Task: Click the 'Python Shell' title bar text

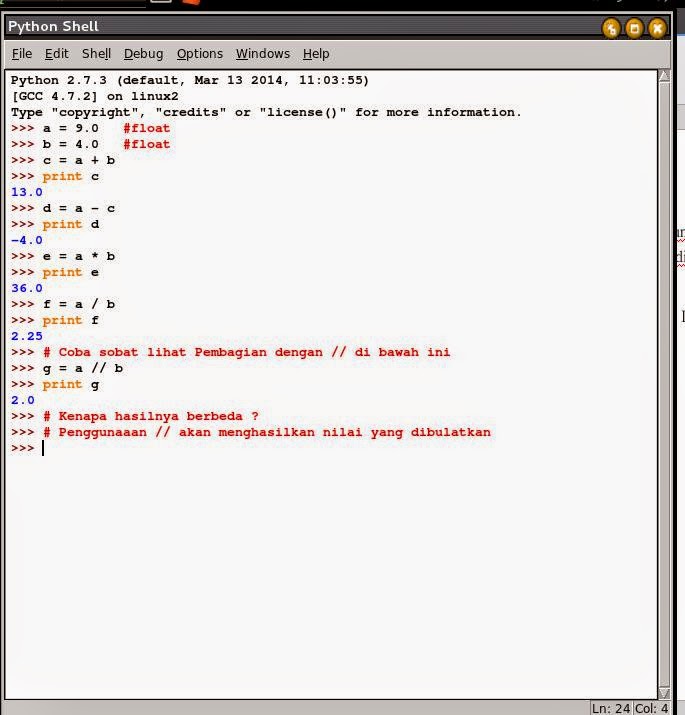Action: [x=53, y=26]
